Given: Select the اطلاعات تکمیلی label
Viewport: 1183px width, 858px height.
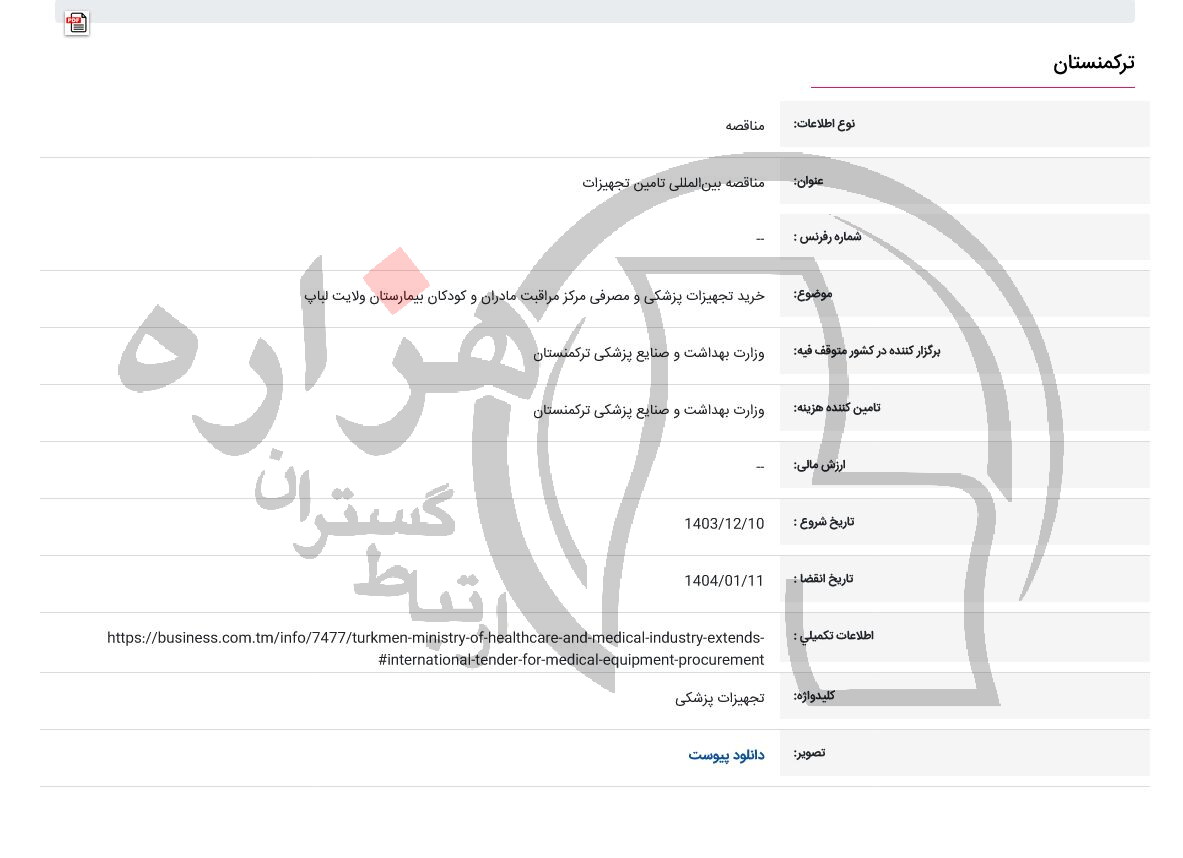Looking at the screenshot, I should (833, 636).
